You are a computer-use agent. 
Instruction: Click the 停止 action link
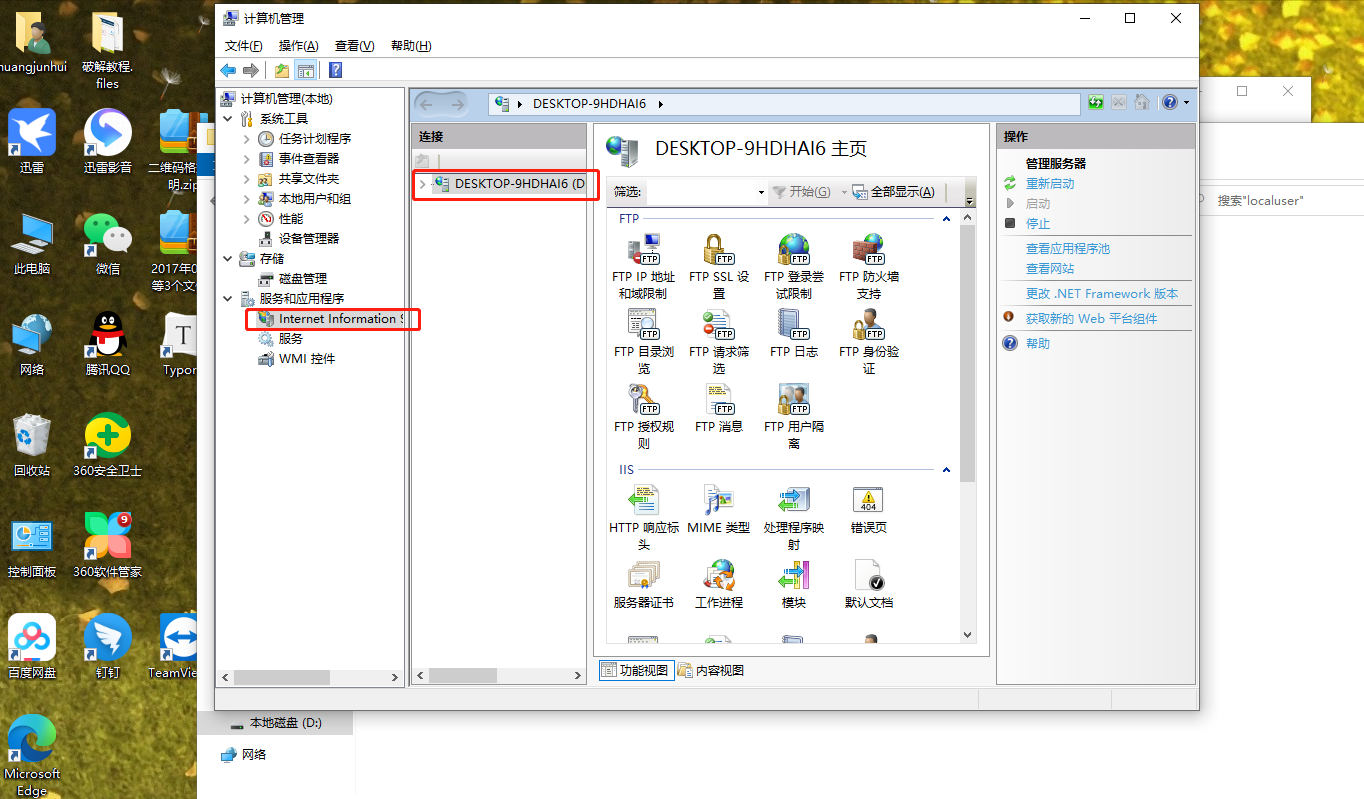tap(1038, 223)
